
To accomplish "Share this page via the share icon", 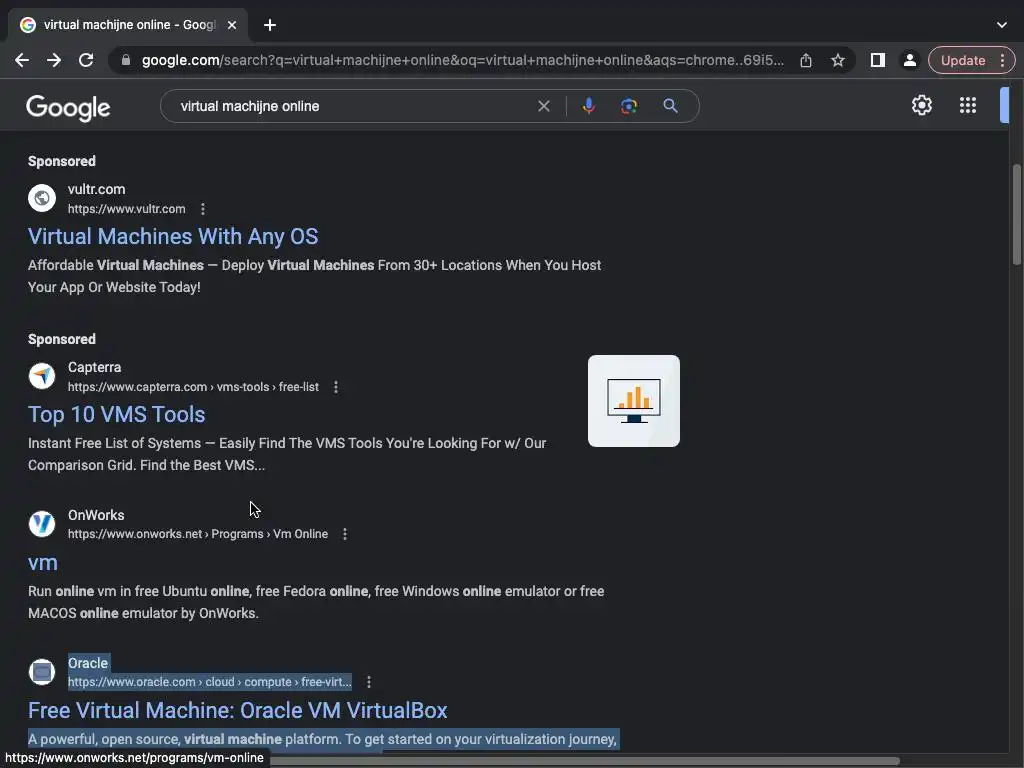I will click(x=806, y=60).
